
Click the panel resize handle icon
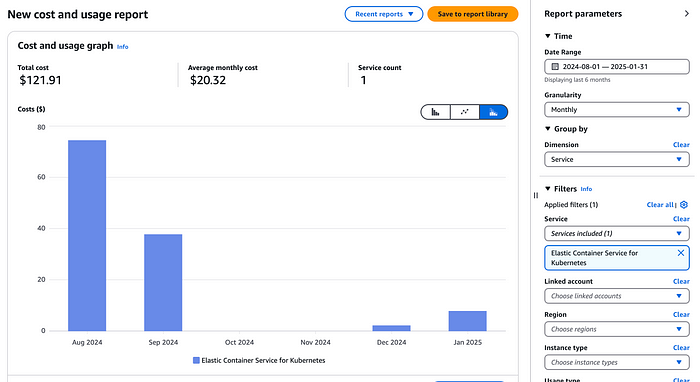click(x=536, y=195)
